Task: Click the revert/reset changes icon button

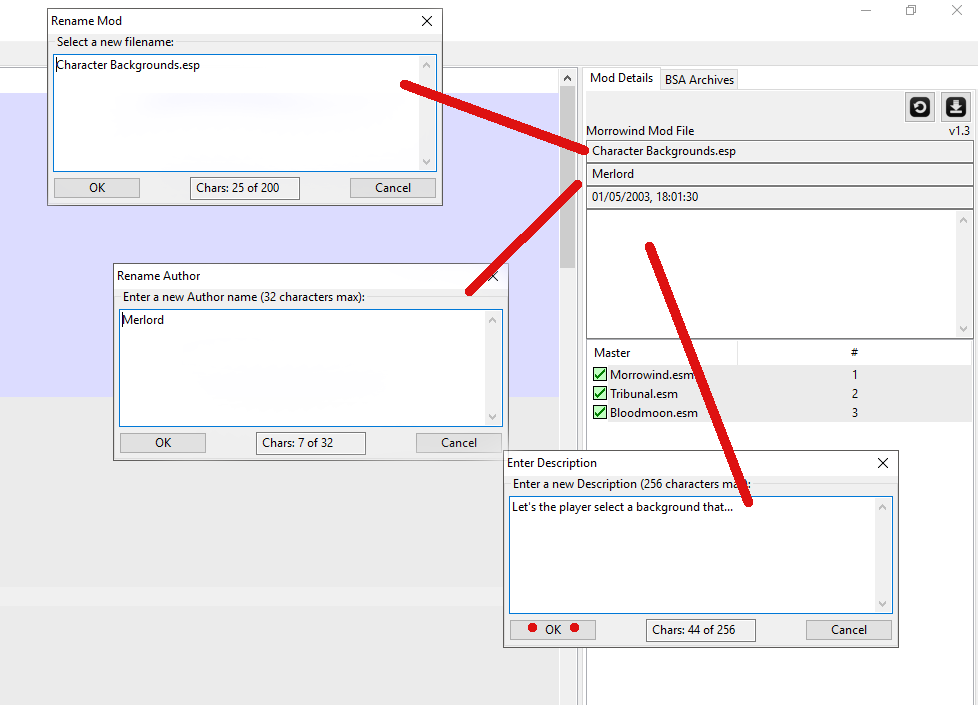Action: [x=920, y=107]
